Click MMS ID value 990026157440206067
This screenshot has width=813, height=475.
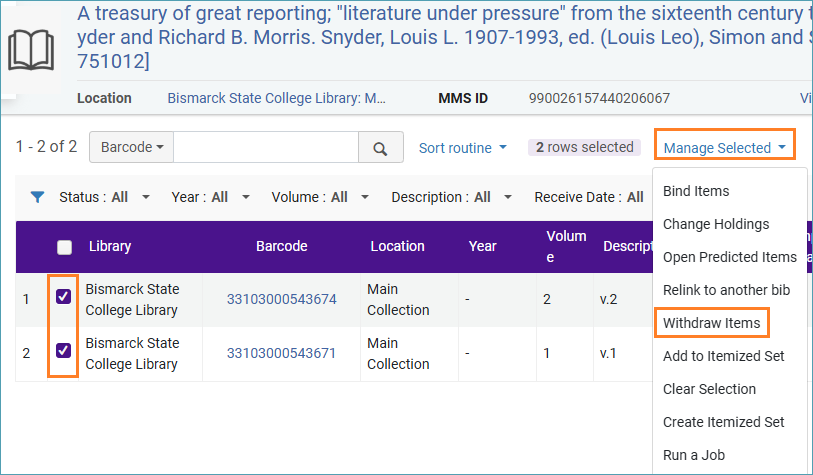pos(599,98)
